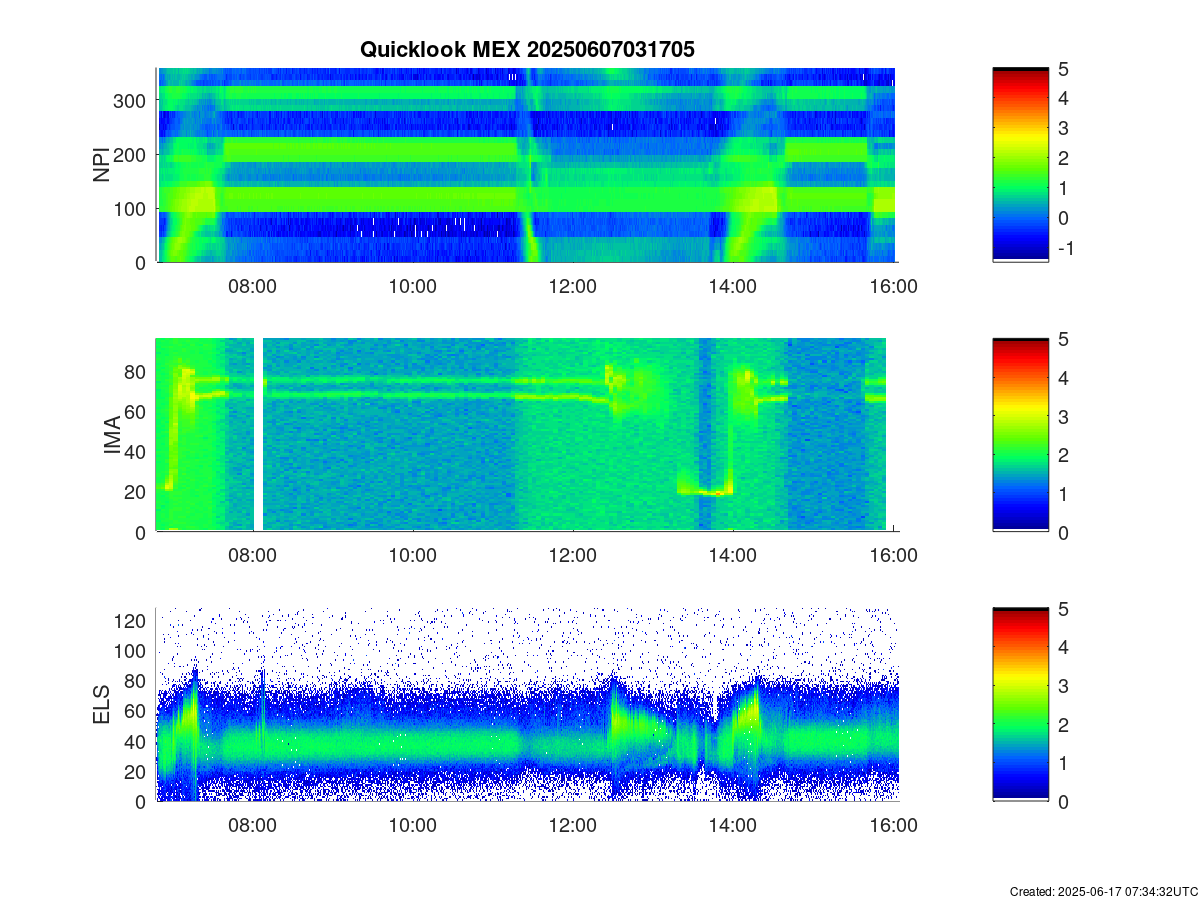Click the IMA spectrogram plot
Screen dimensions: 1200x900
(526, 435)
